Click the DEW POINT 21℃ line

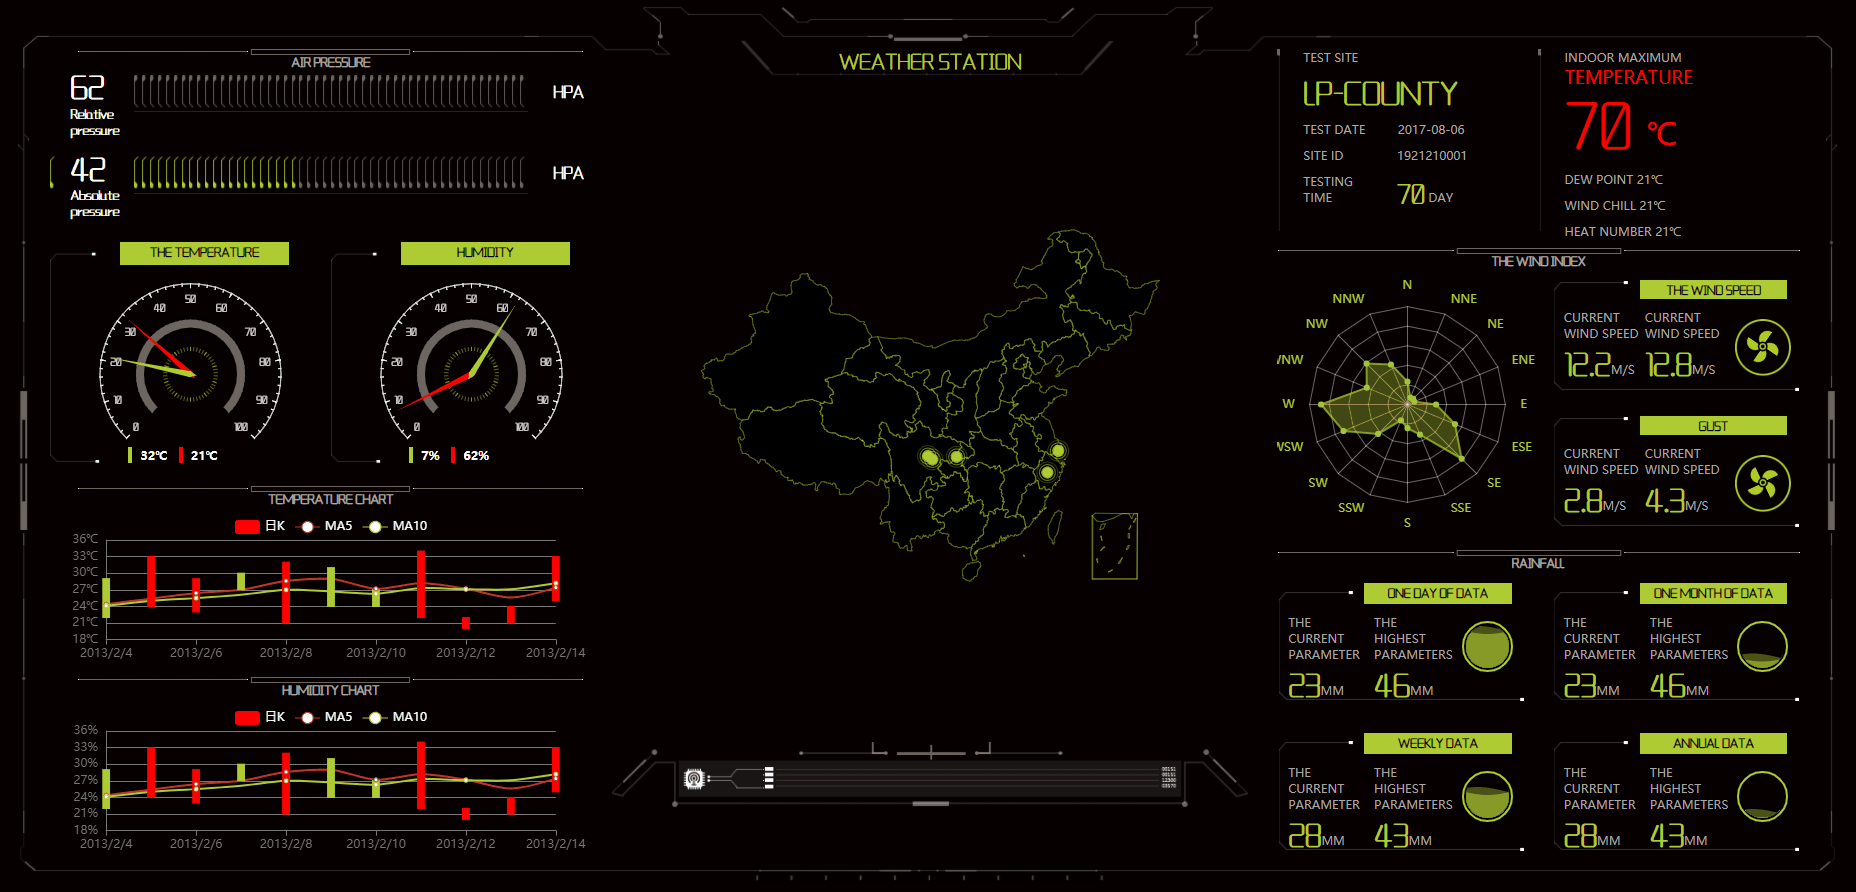(1614, 180)
